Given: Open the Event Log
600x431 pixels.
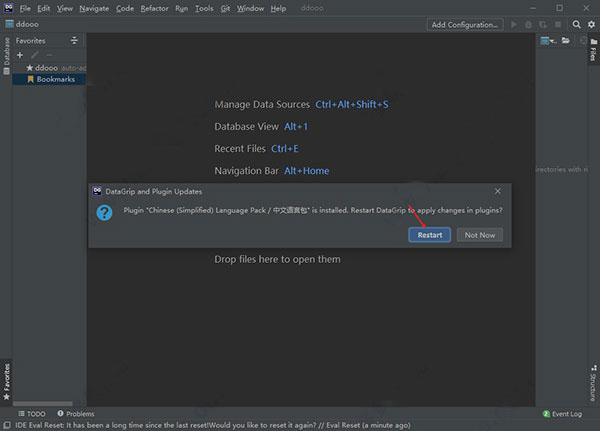Looking at the screenshot, I should click(562, 414).
